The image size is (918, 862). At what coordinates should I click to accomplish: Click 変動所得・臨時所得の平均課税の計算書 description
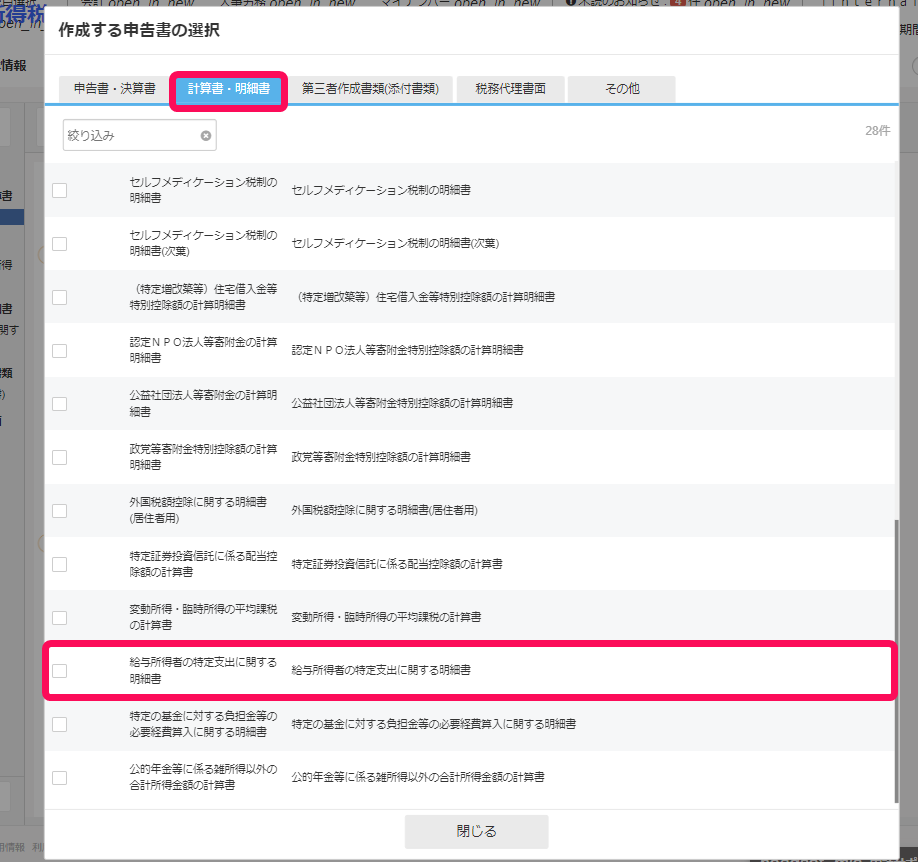386,617
